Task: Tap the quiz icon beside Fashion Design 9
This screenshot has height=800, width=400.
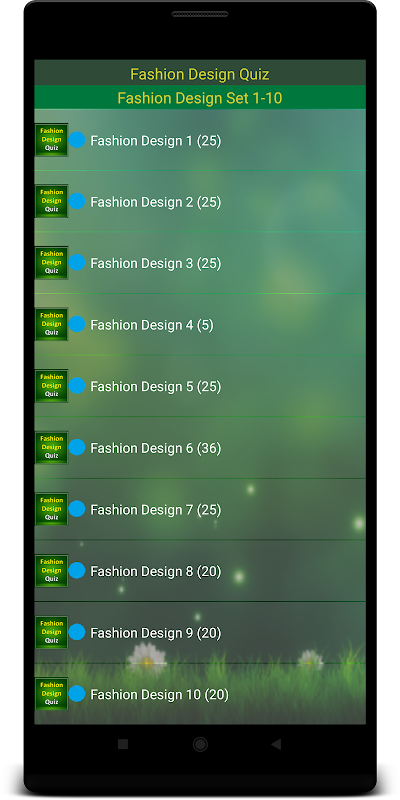Action: point(52,632)
